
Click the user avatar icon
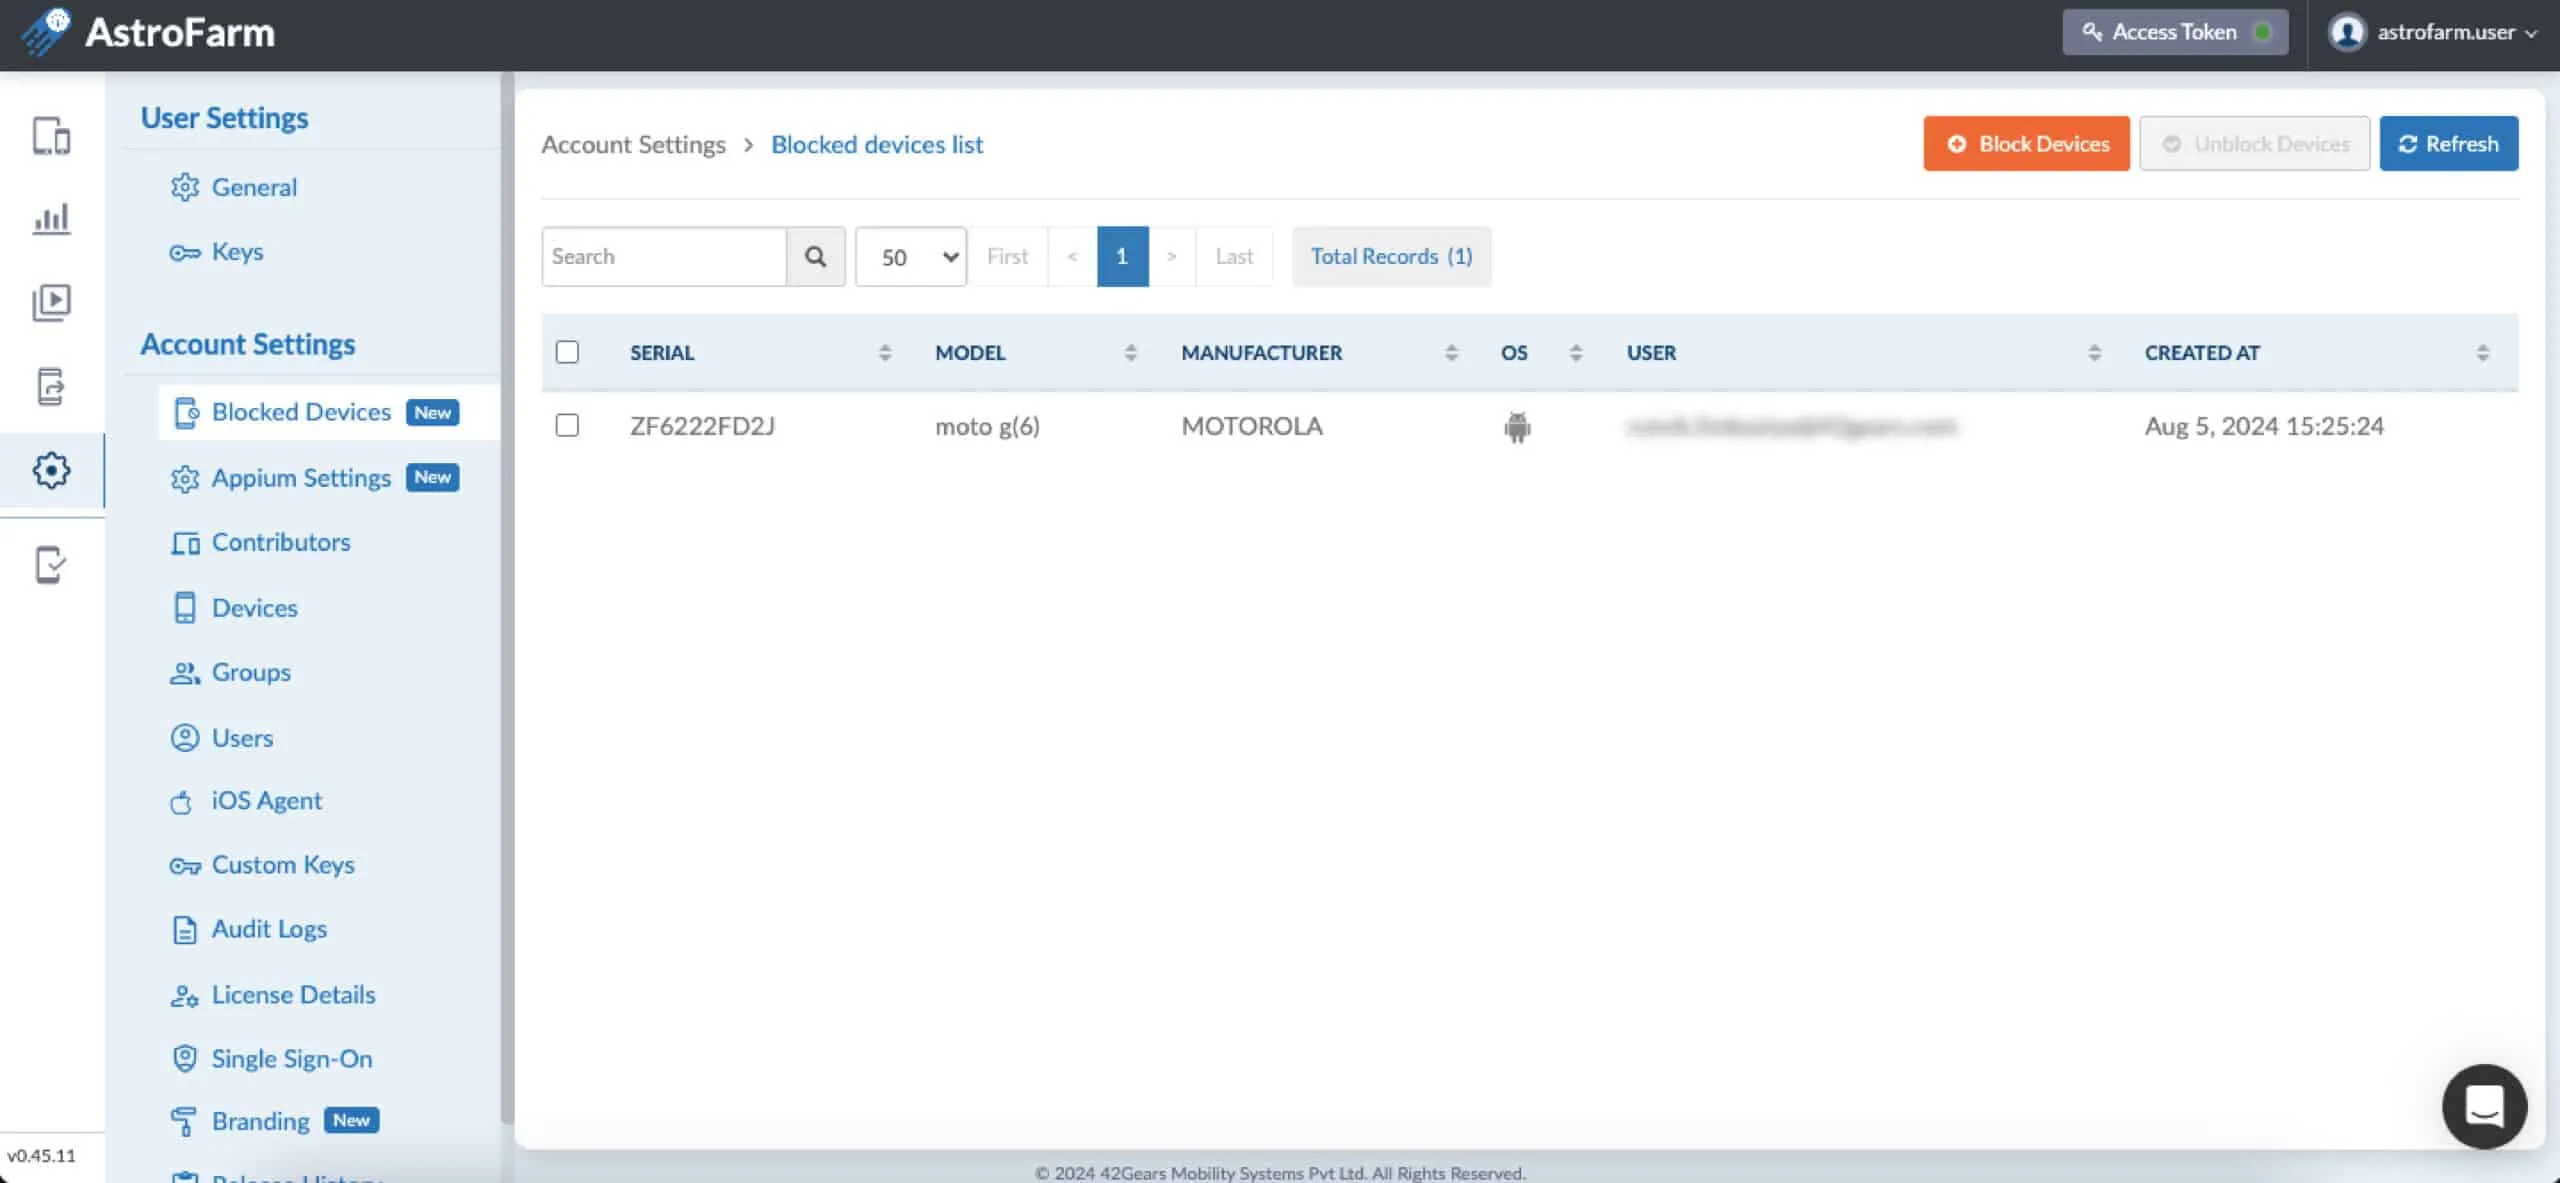pyautogui.click(x=2347, y=32)
